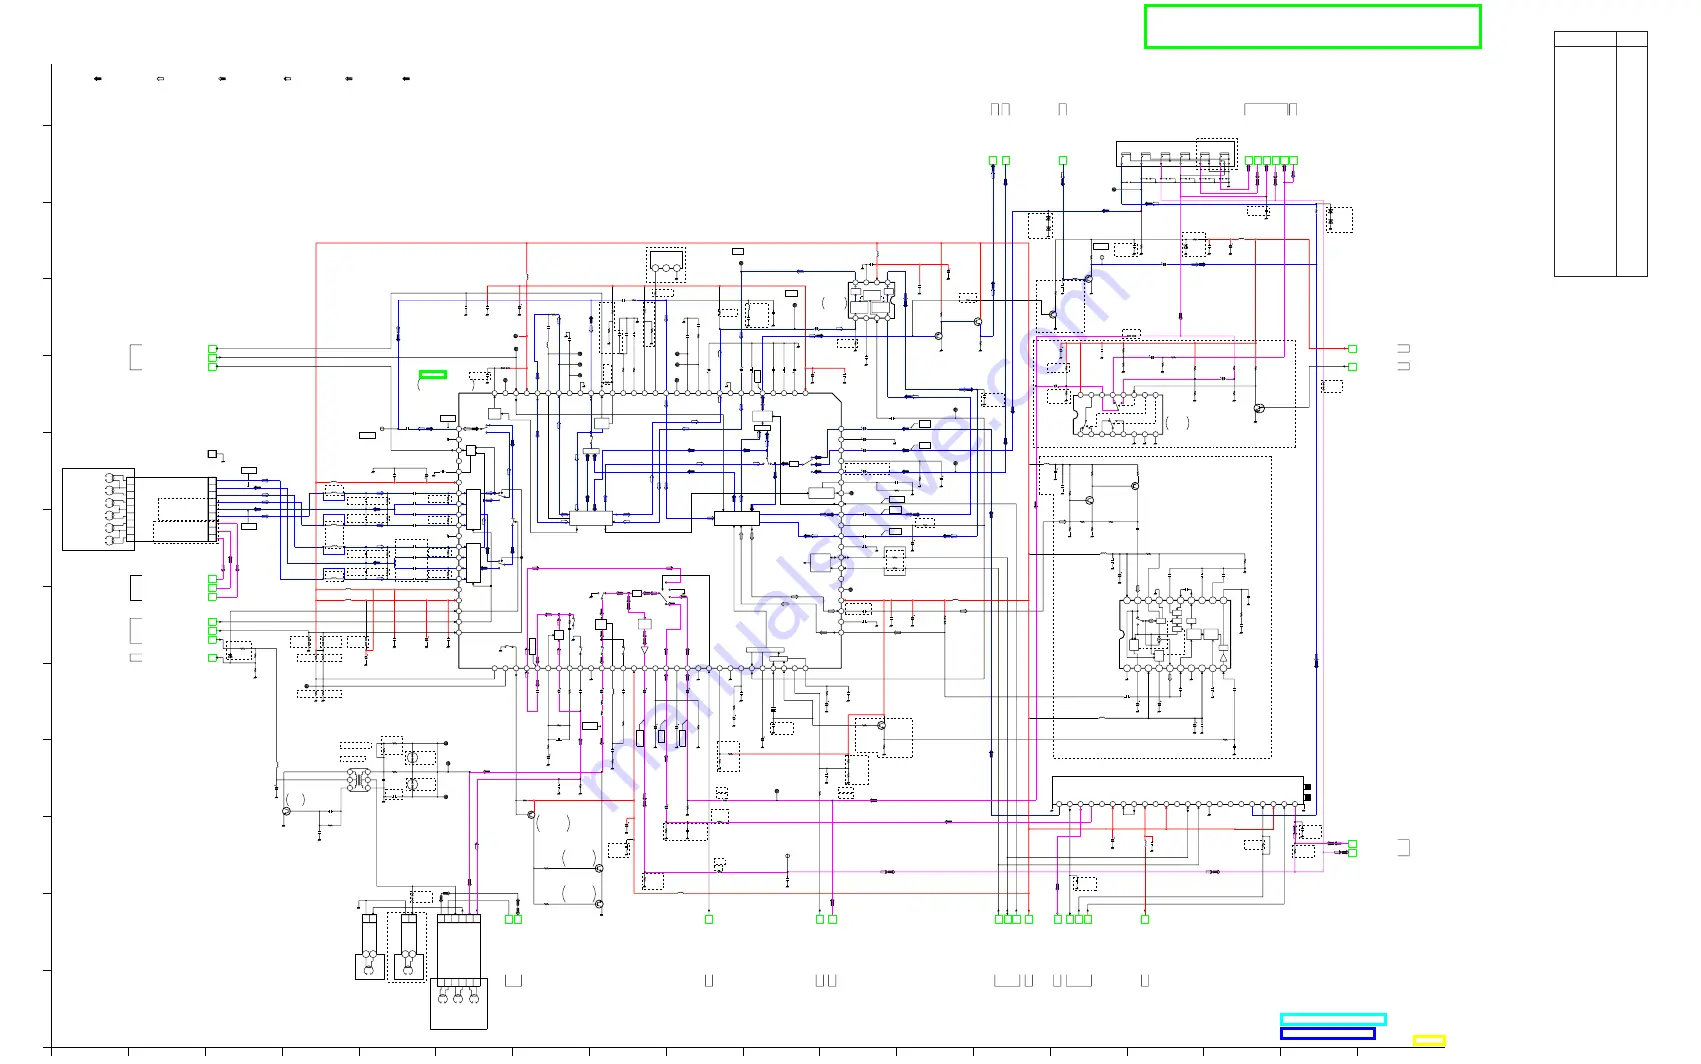Image resolution: width=1701 pixels, height=1064 pixels.
Task: Click the empty two-column table at the upper right
Action: tap(1600, 154)
